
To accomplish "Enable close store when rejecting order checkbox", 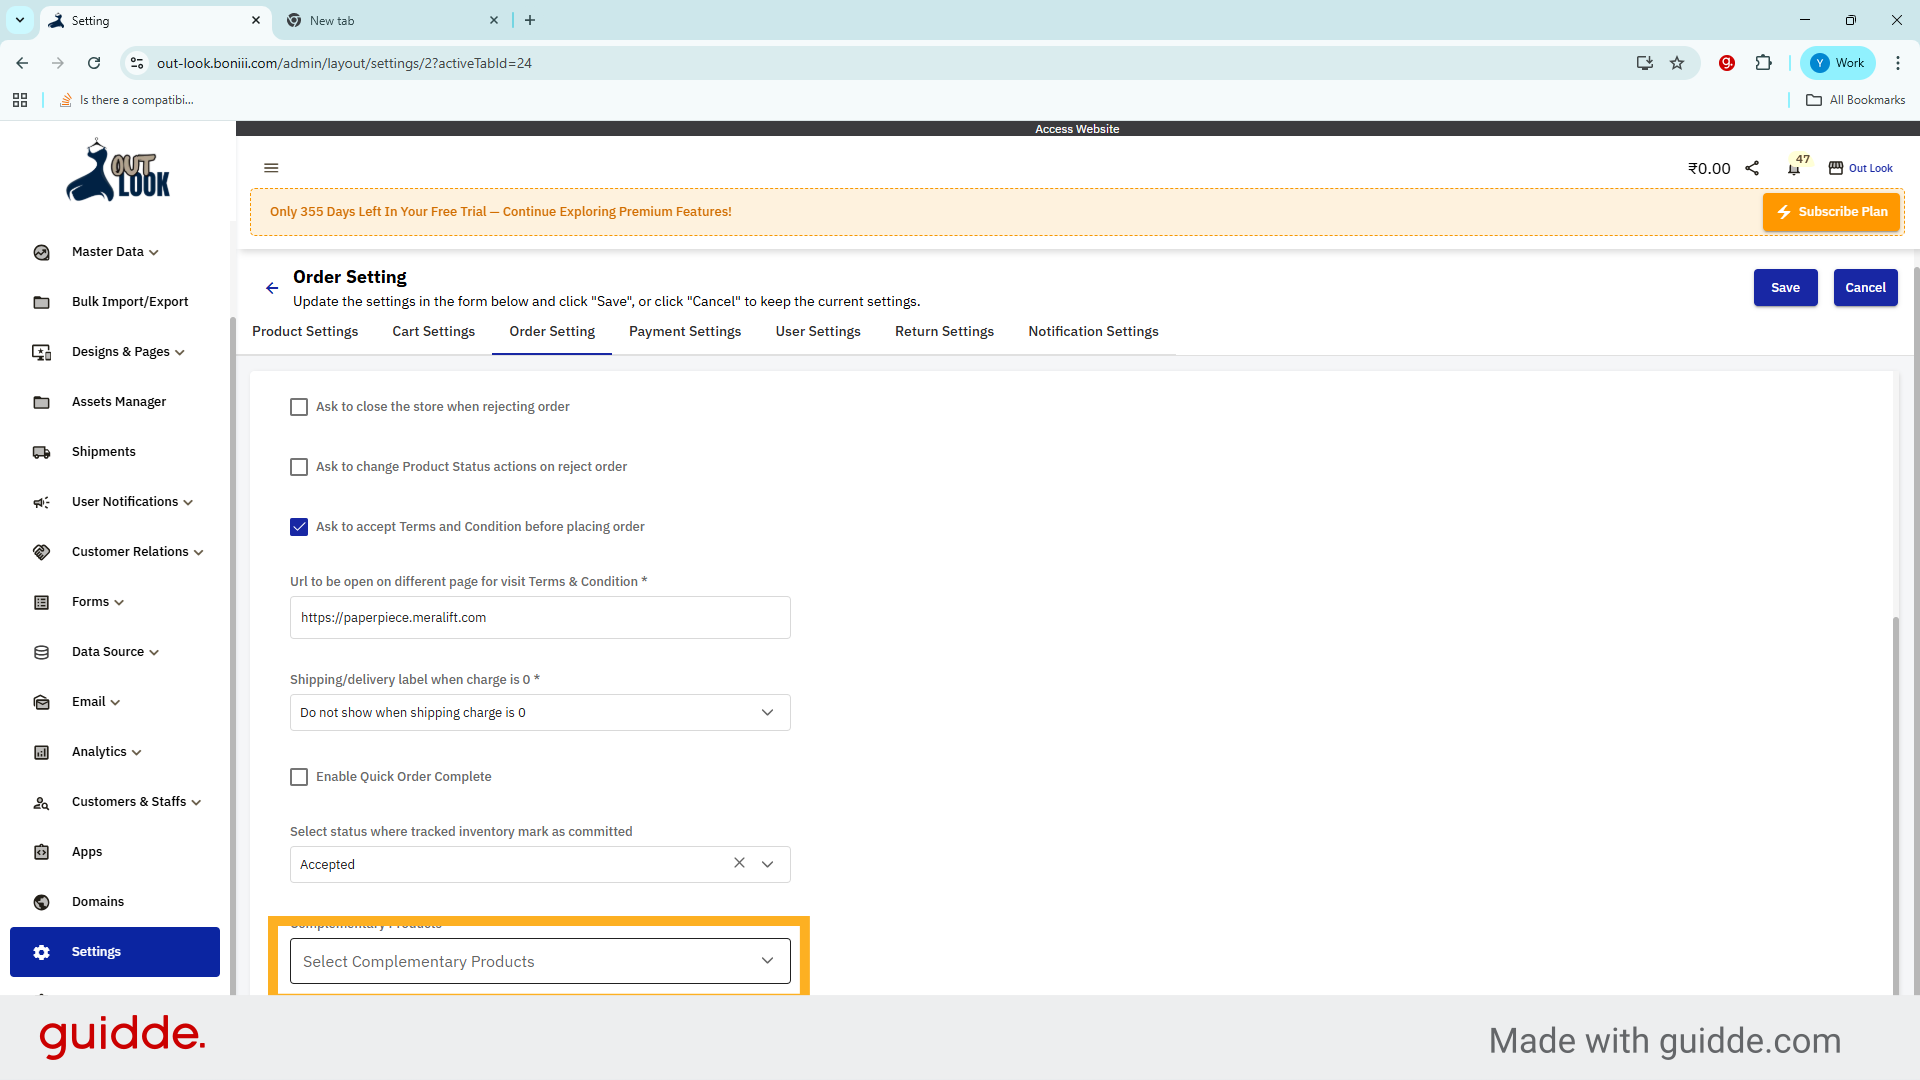I will [299, 407].
